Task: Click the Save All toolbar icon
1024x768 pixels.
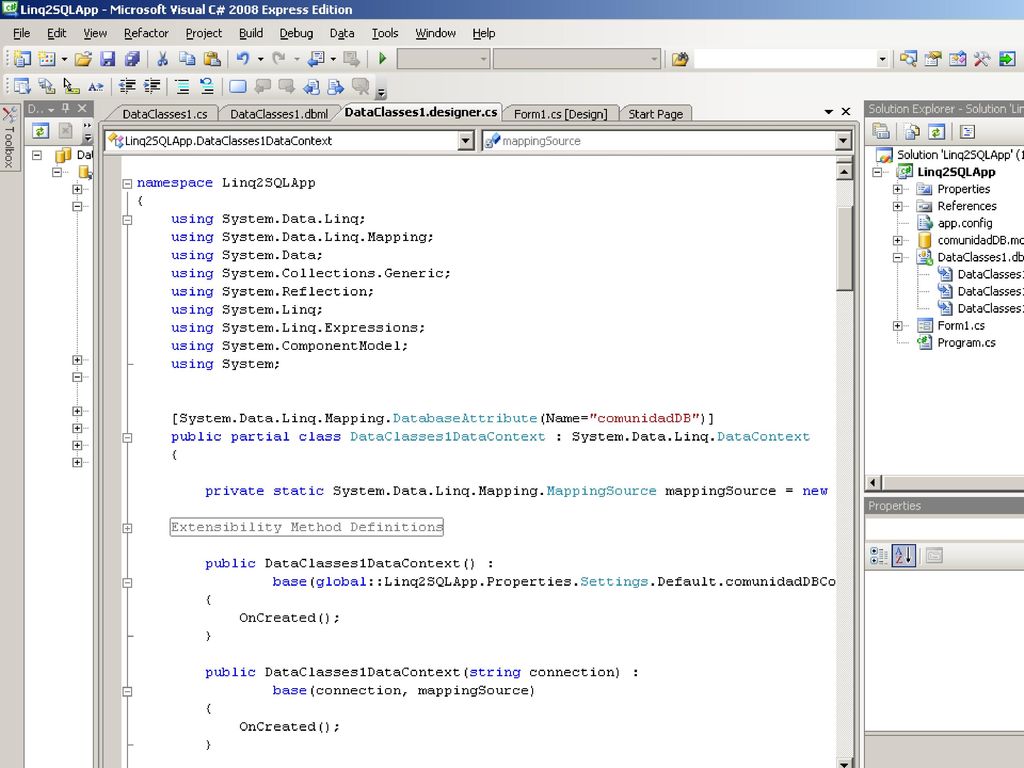Action: (x=133, y=59)
